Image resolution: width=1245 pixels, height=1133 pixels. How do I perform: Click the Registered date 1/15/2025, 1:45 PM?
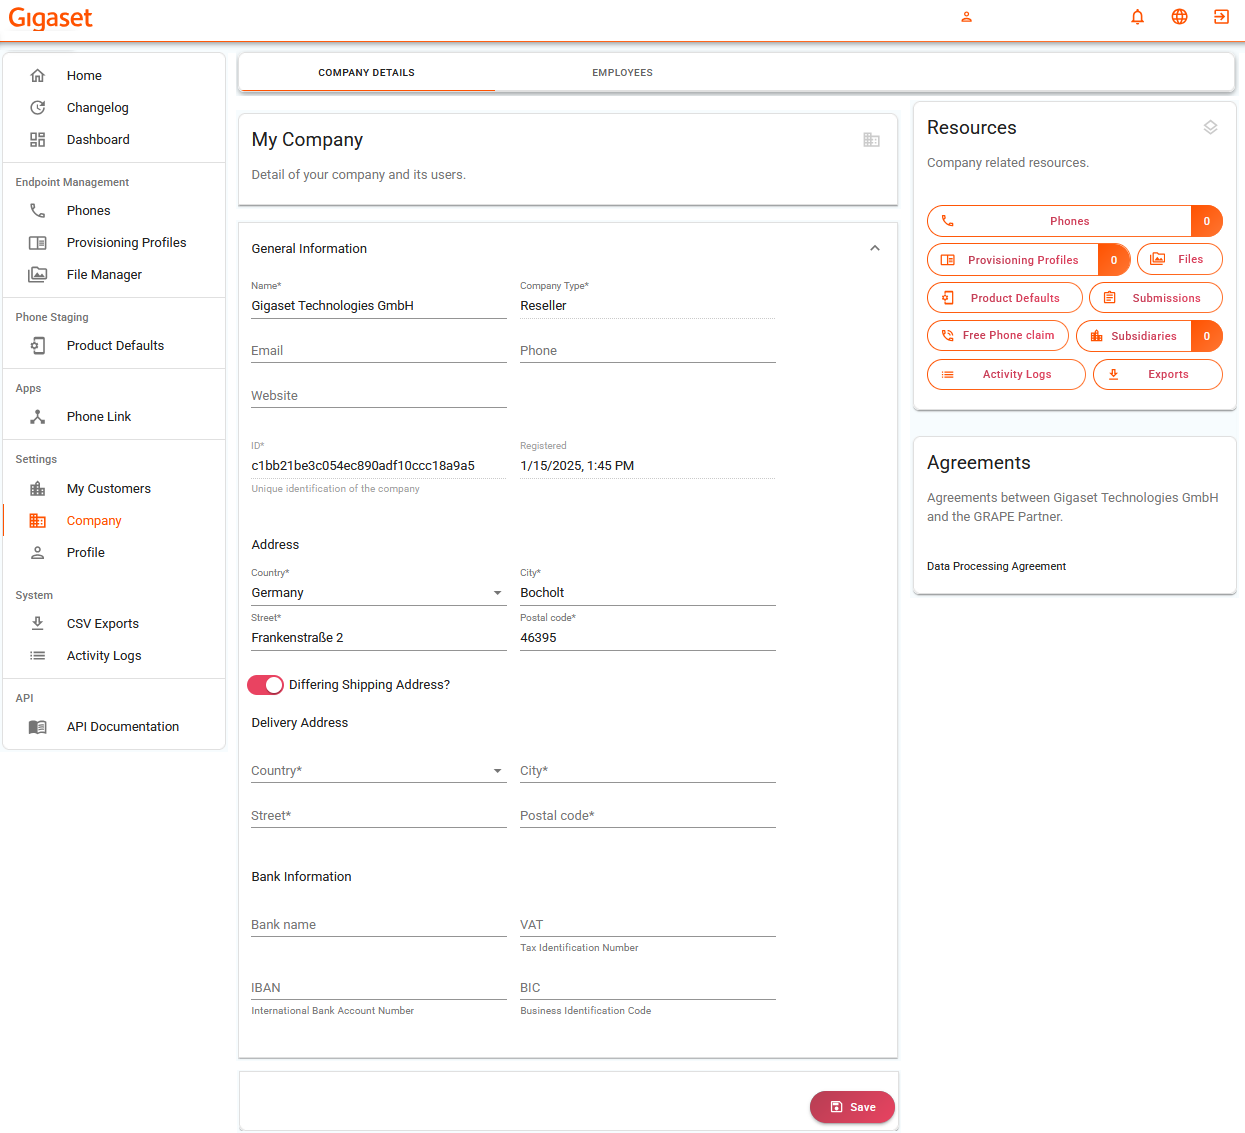[x=577, y=466]
